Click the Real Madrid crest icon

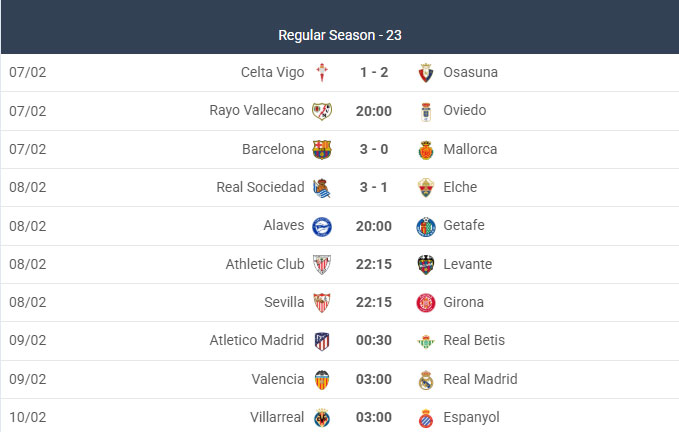pos(426,379)
